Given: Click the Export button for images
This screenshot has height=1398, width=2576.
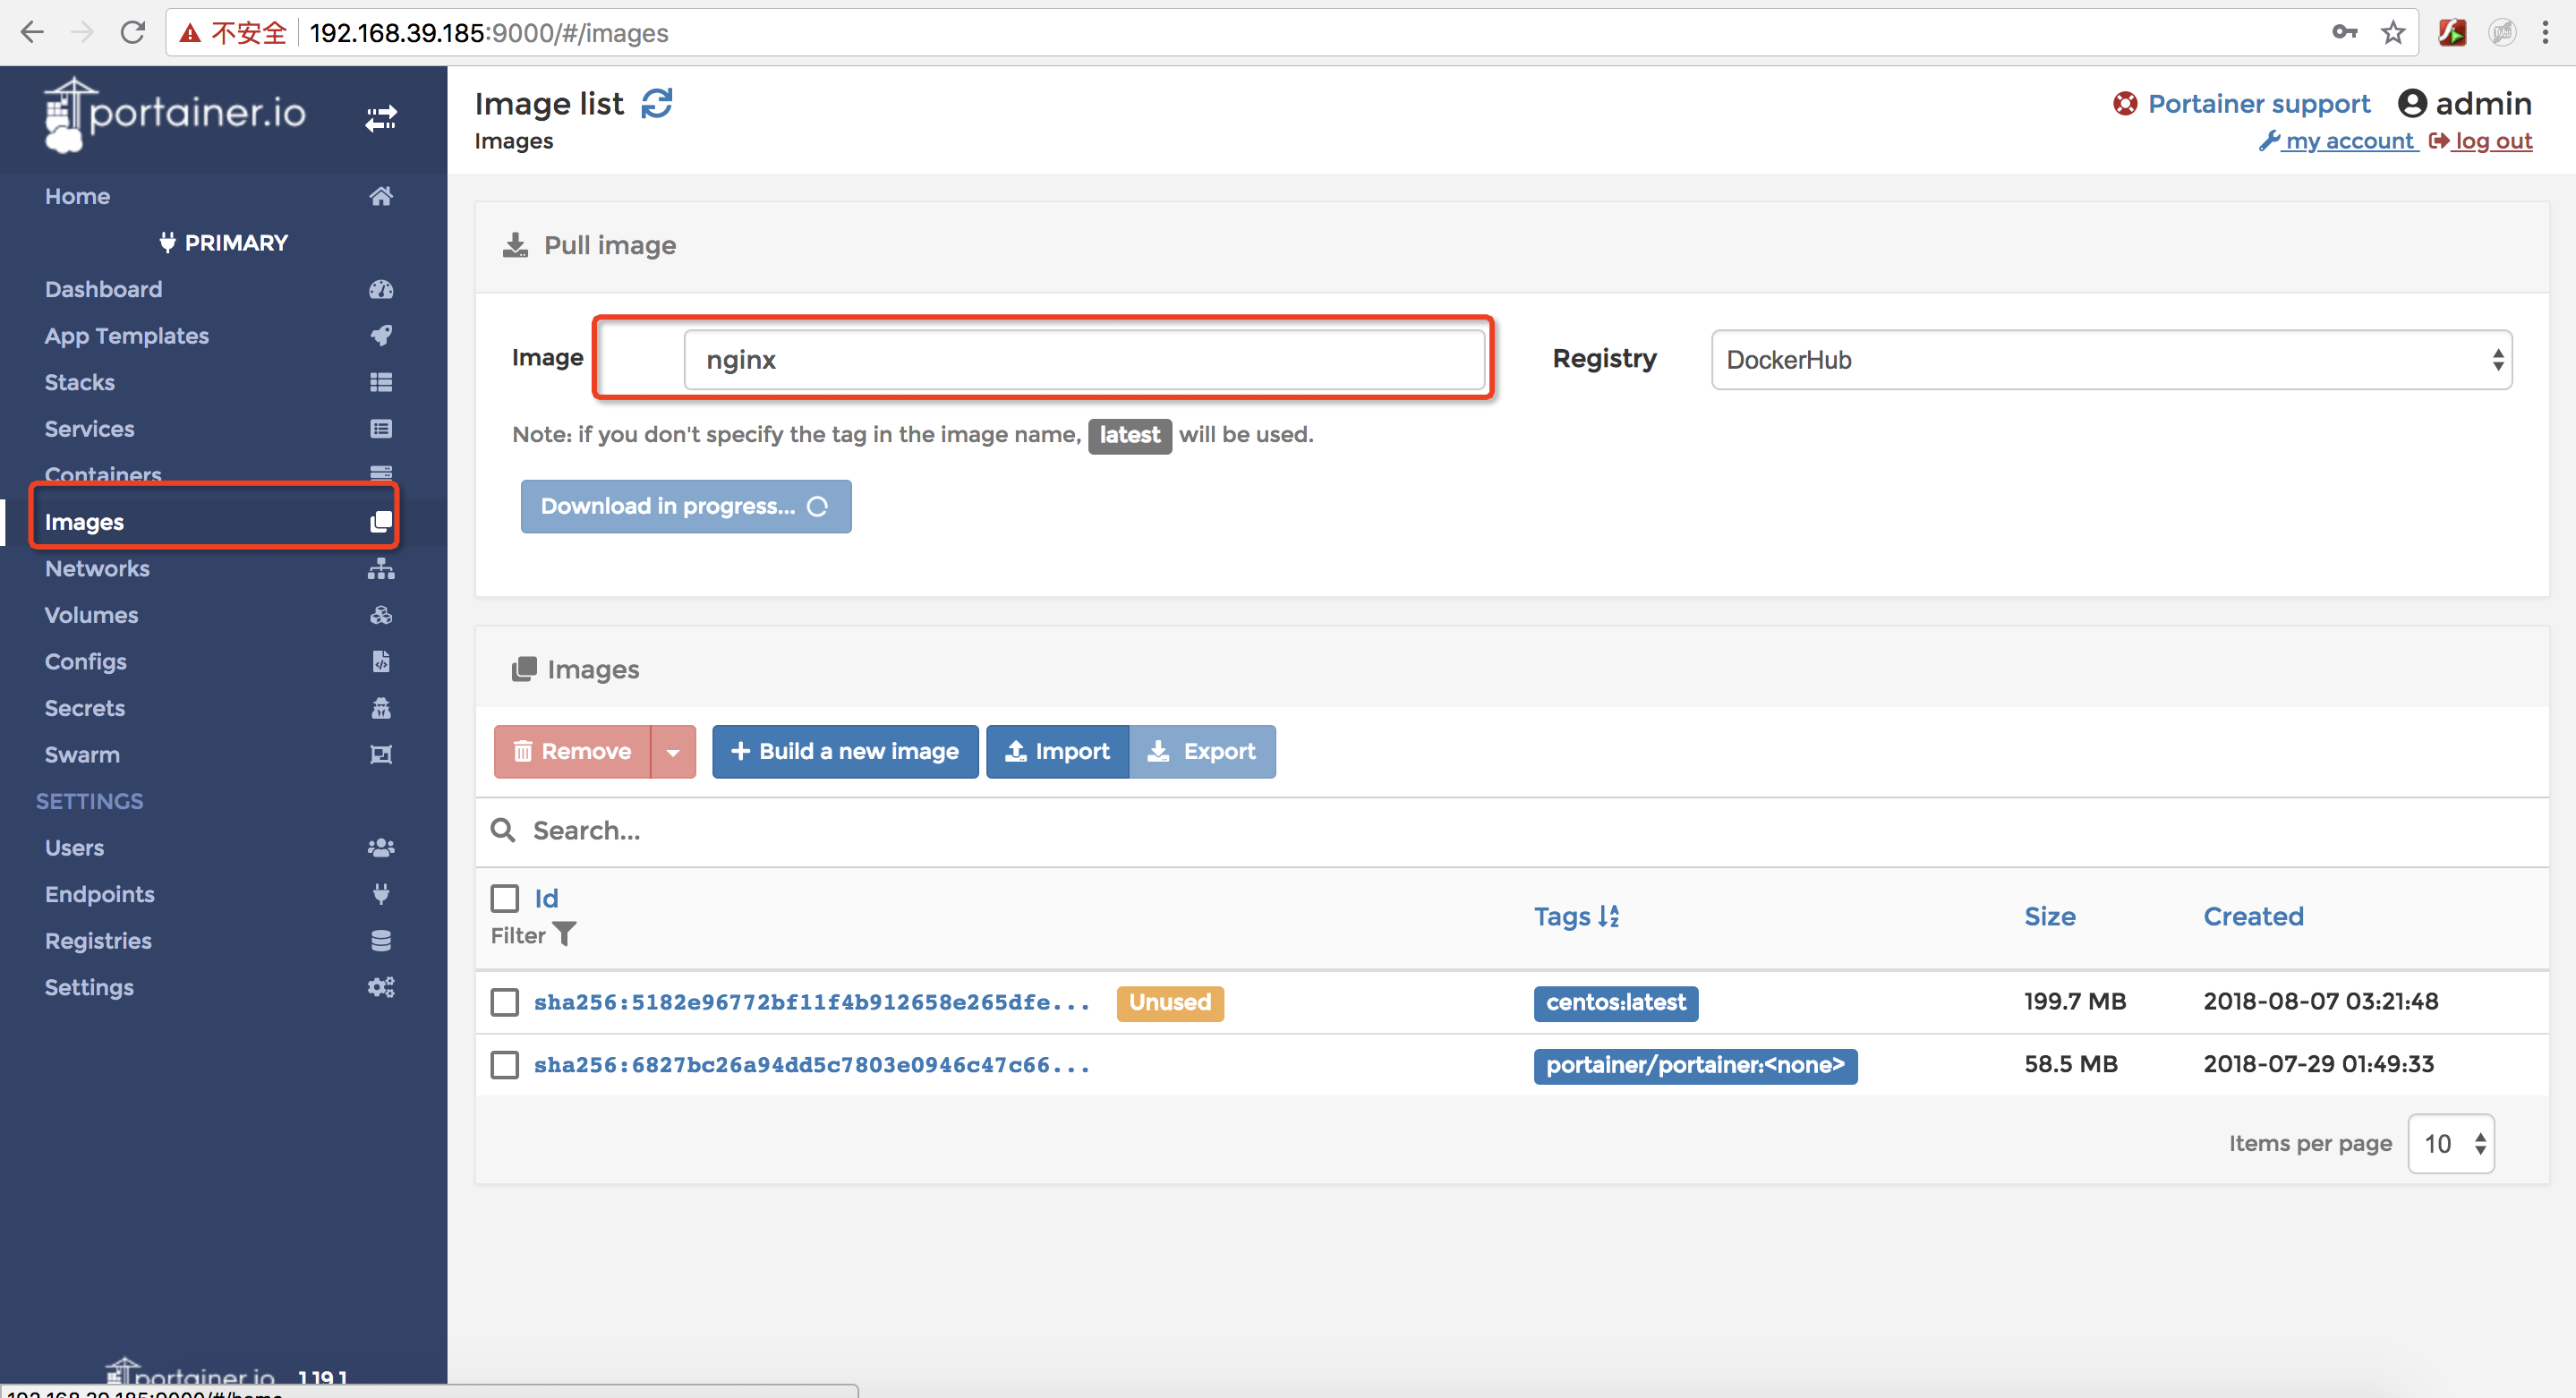Looking at the screenshot, I should [1203, 753].
